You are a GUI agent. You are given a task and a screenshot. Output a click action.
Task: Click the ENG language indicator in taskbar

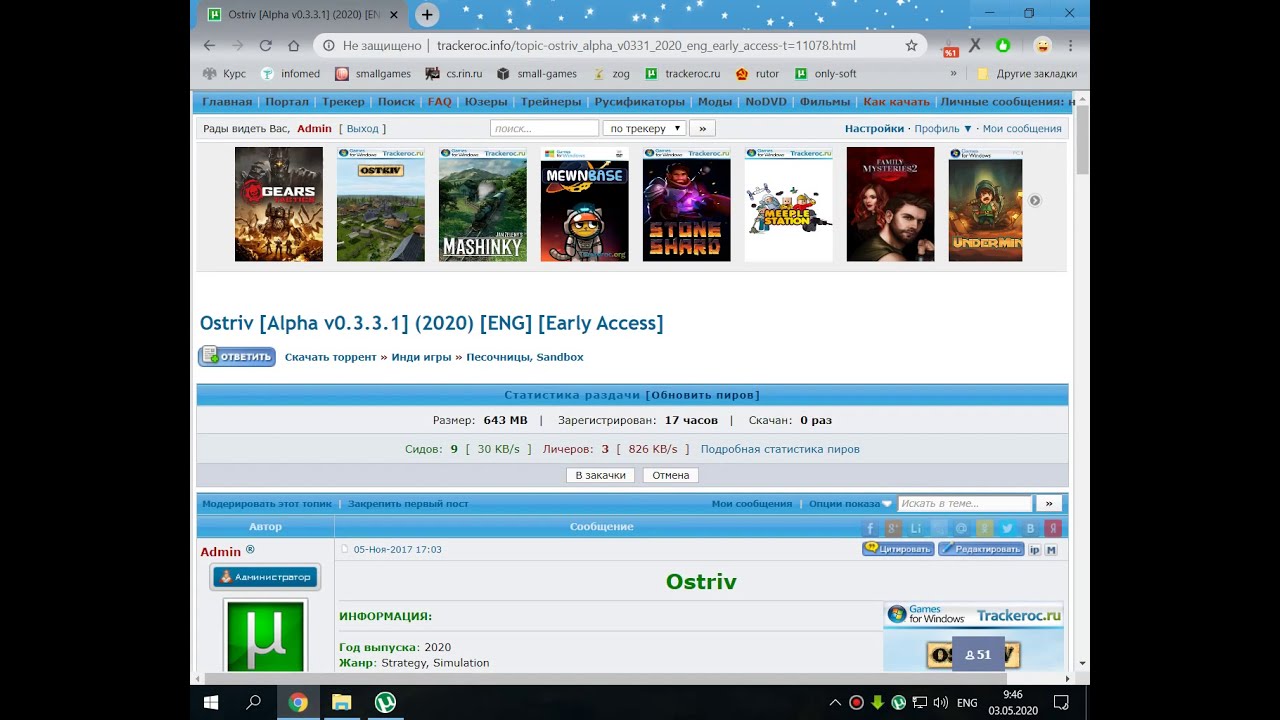coord(967,702)
